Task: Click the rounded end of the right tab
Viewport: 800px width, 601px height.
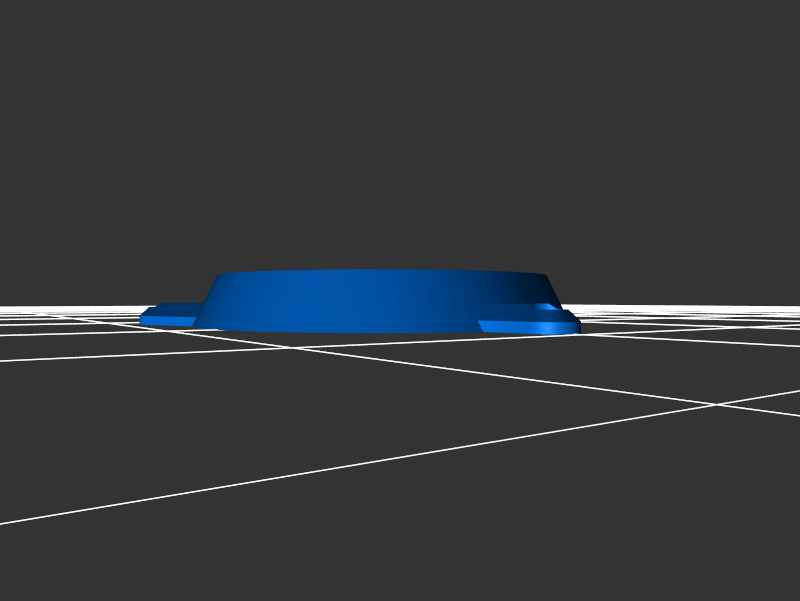Action: coord(572,322)
